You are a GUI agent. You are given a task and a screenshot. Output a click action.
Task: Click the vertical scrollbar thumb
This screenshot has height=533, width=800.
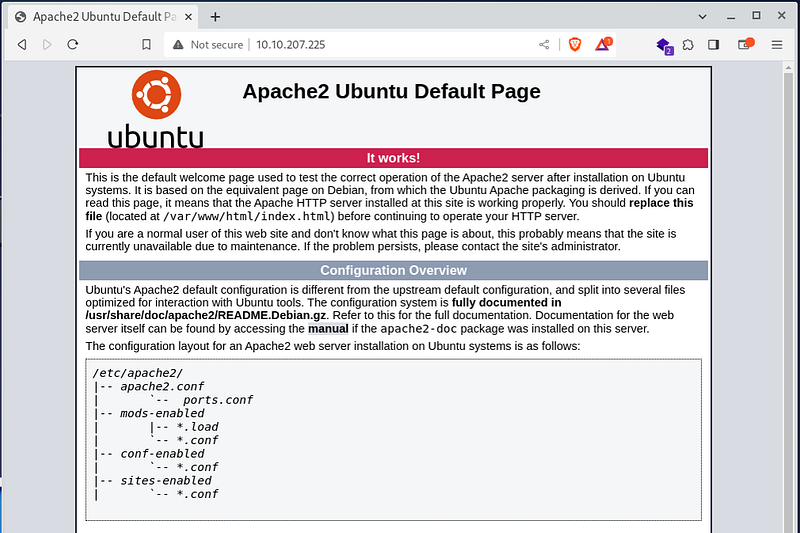[x=788, y=301]
